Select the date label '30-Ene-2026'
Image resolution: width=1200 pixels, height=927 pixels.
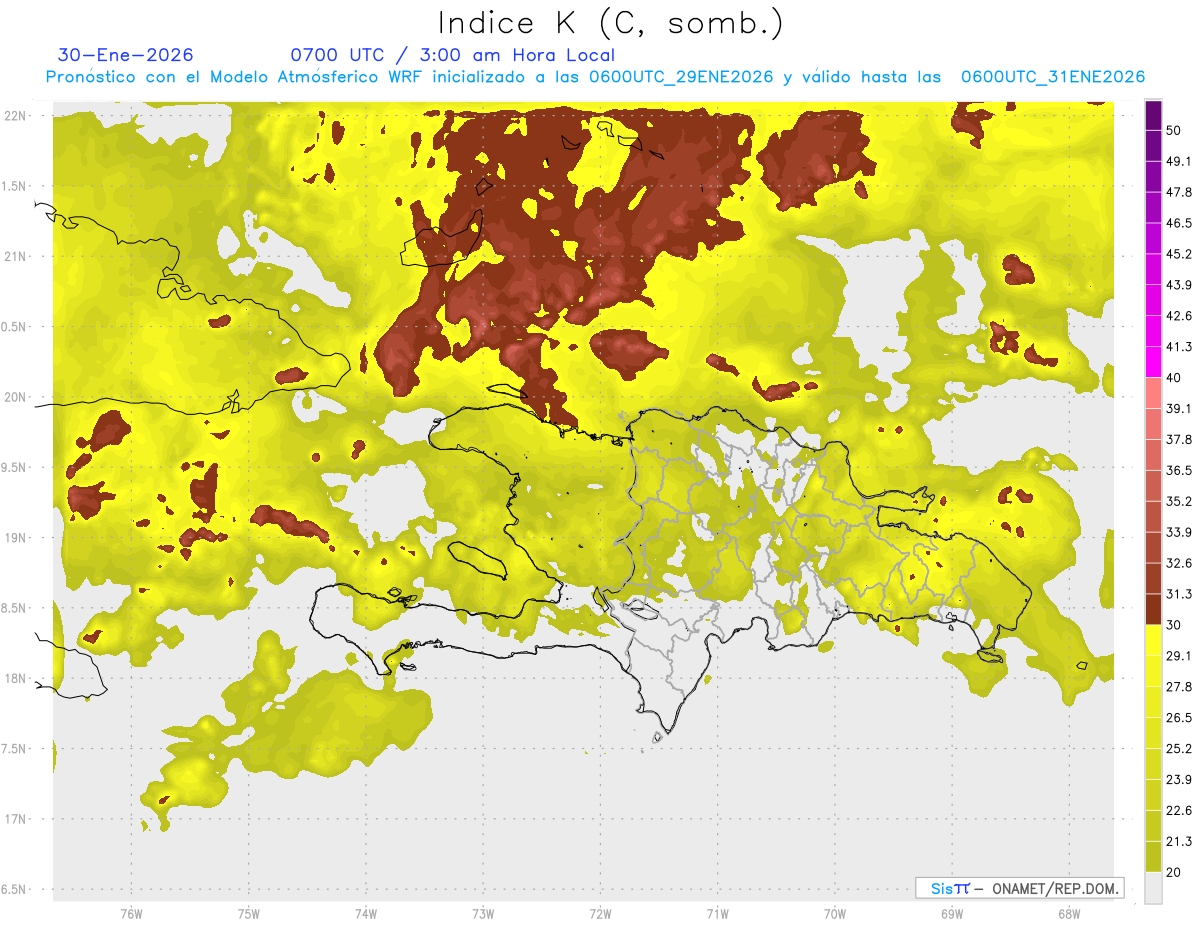click(x=126, y=55)
